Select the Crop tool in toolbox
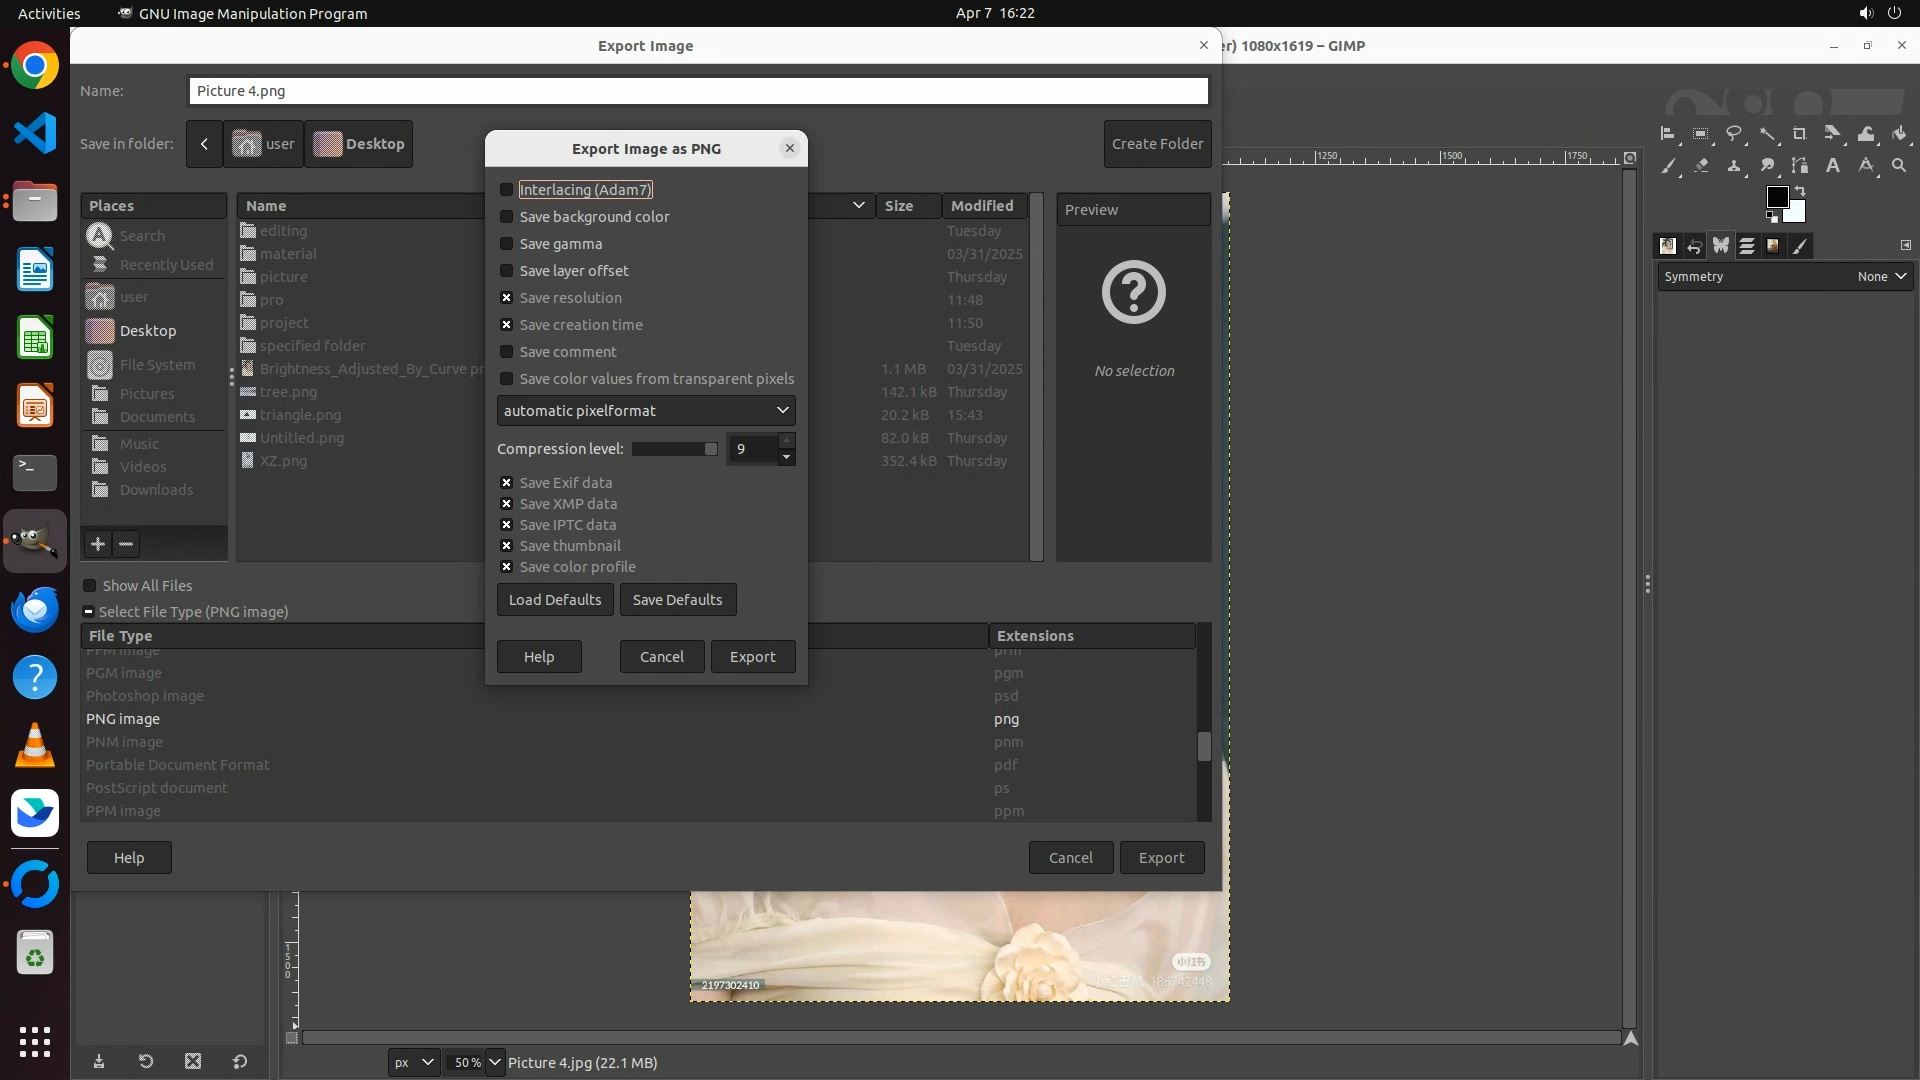 pos(1800,134)
